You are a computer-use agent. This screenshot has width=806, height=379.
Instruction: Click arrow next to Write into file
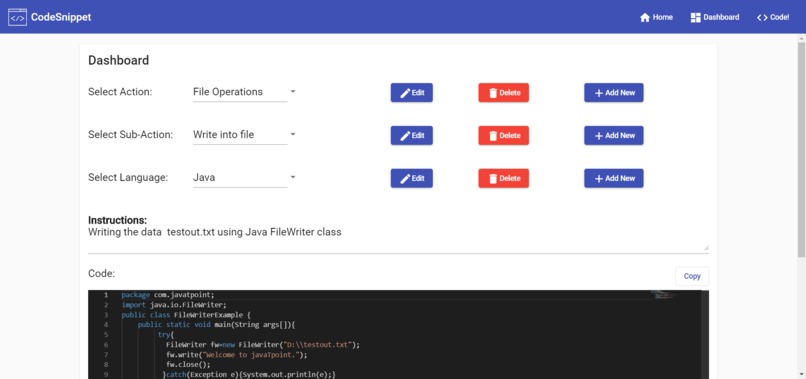[x=292, y=134]
